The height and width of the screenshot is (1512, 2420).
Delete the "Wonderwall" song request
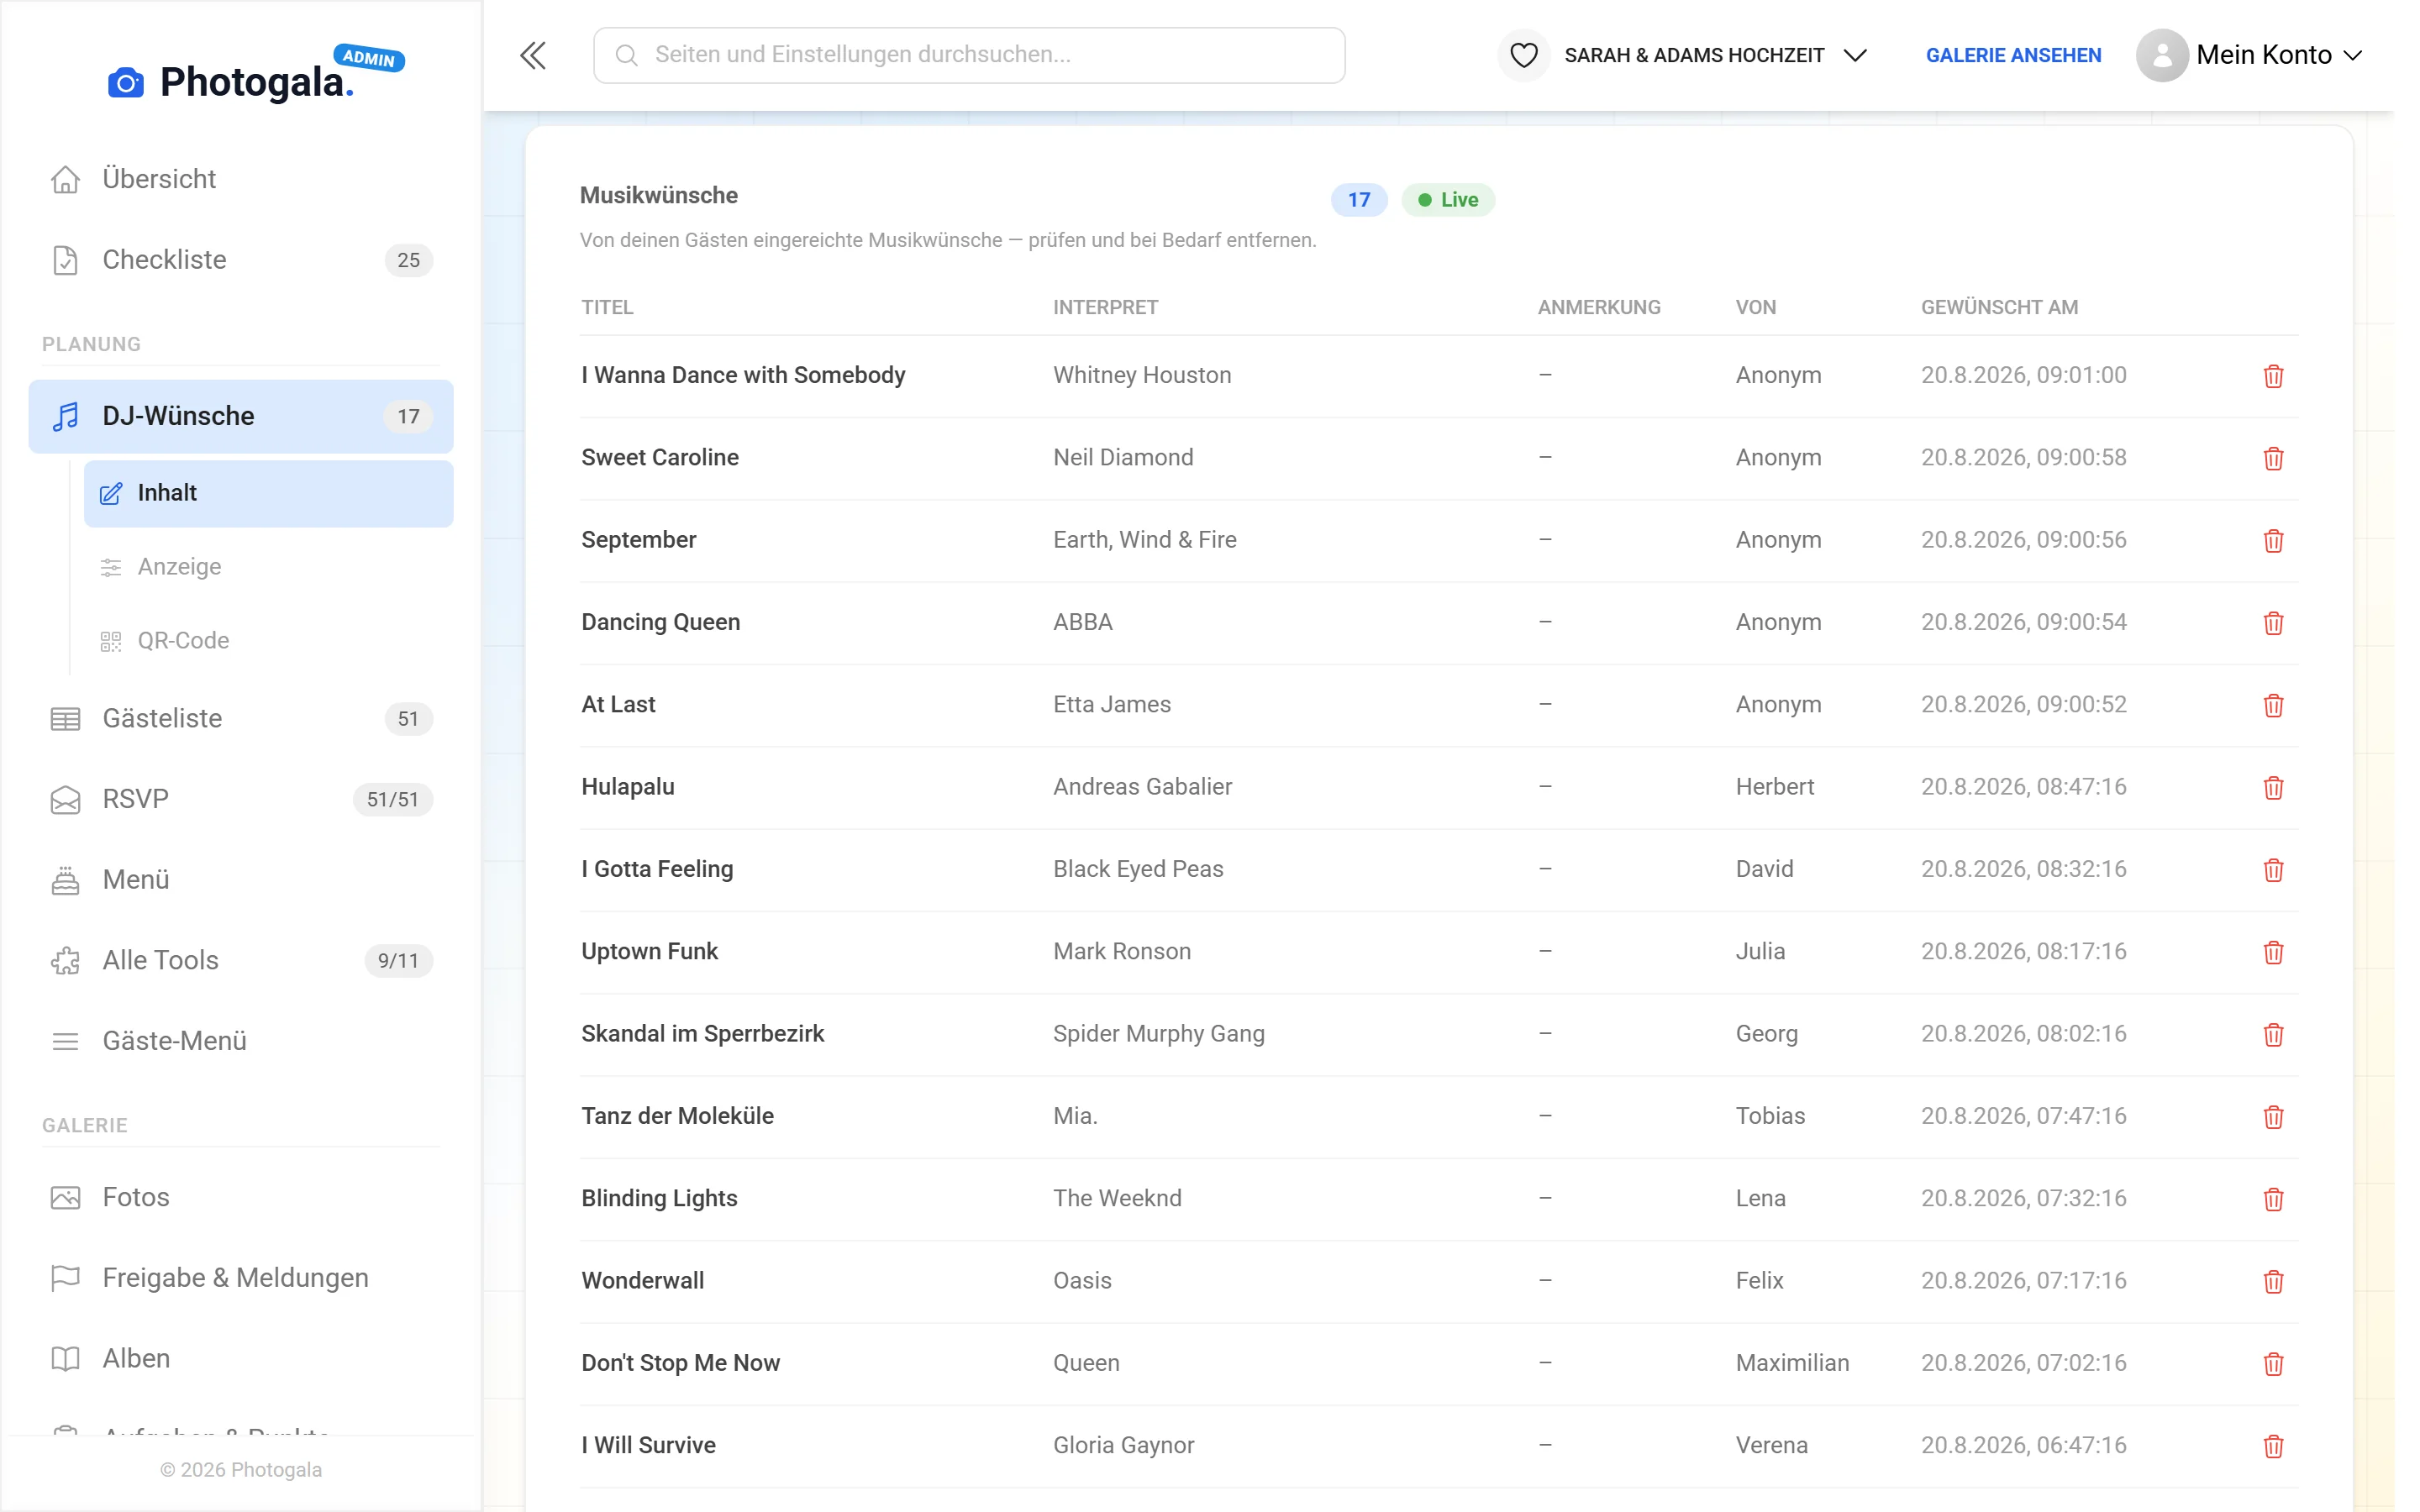coord(2273,1281)
